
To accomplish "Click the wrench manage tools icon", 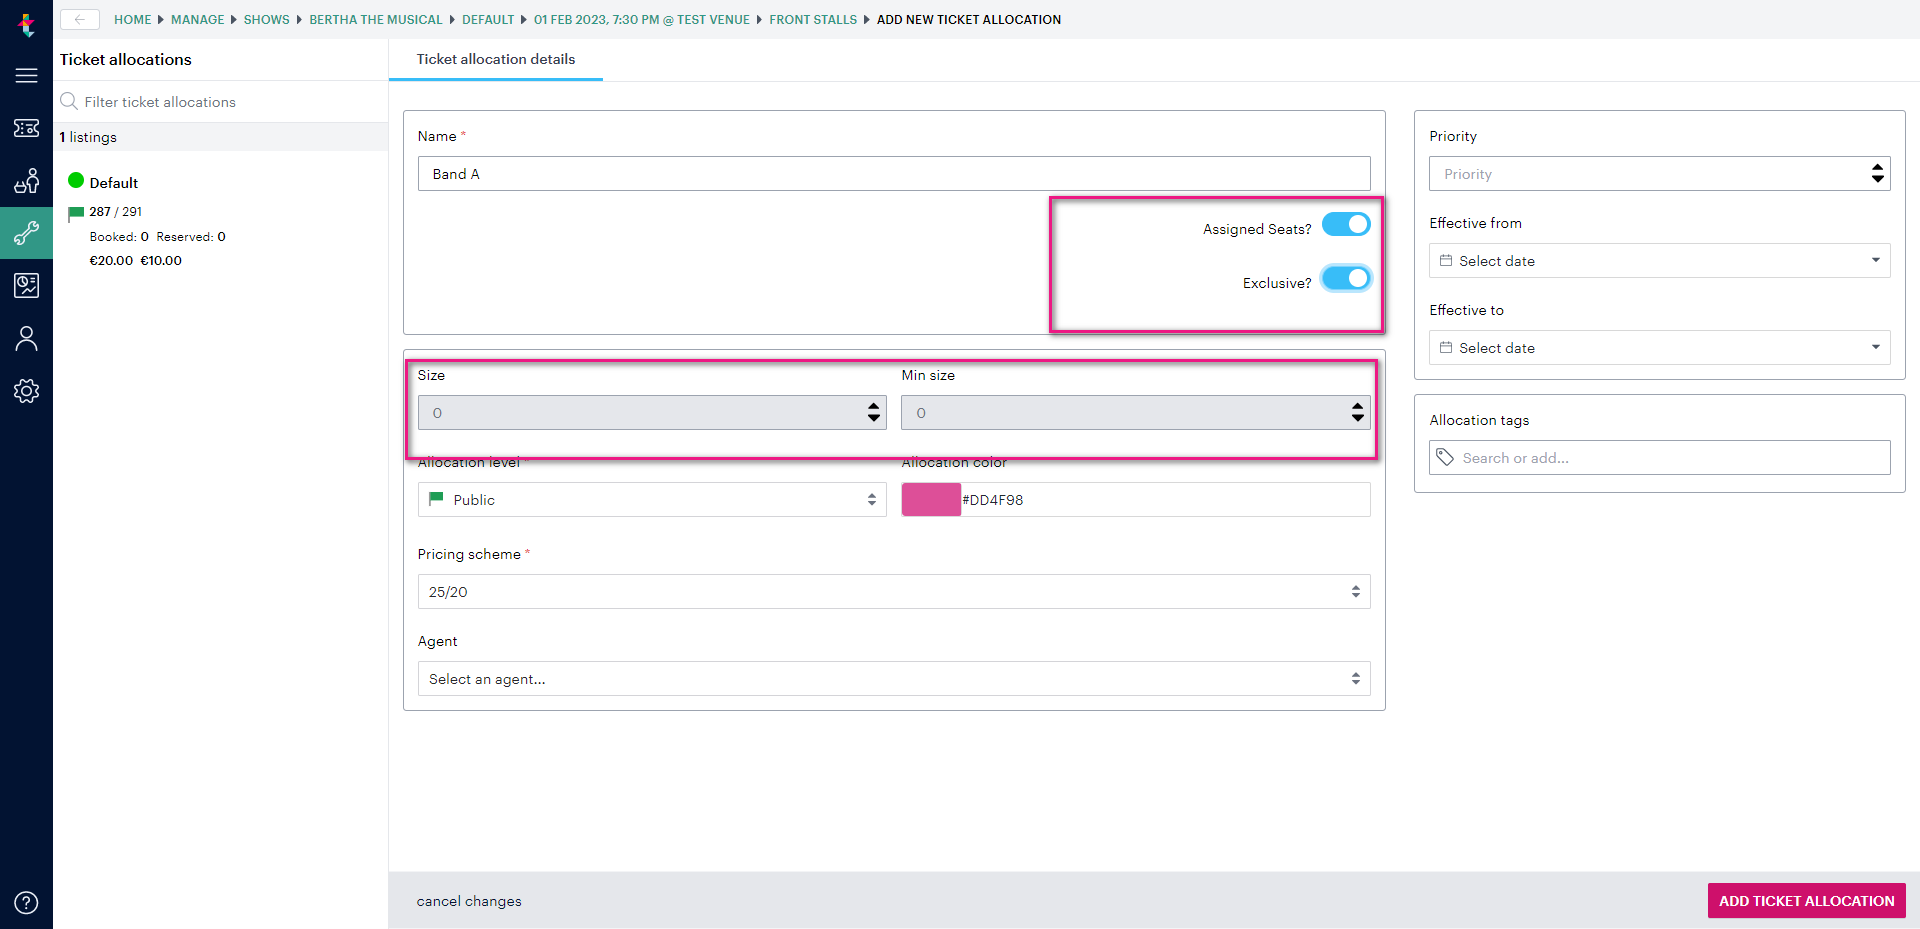I will pyautogui.click(x=27, y=233).
